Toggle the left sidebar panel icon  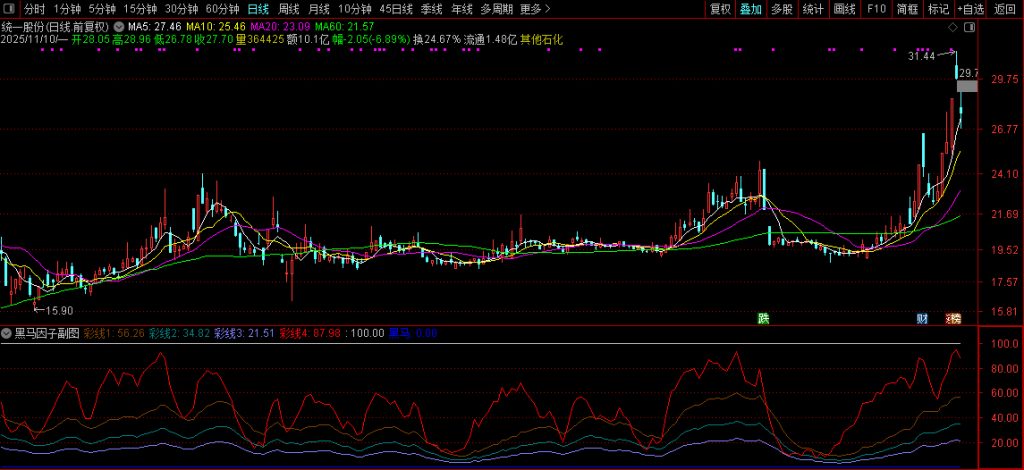[x=11, y=9]
